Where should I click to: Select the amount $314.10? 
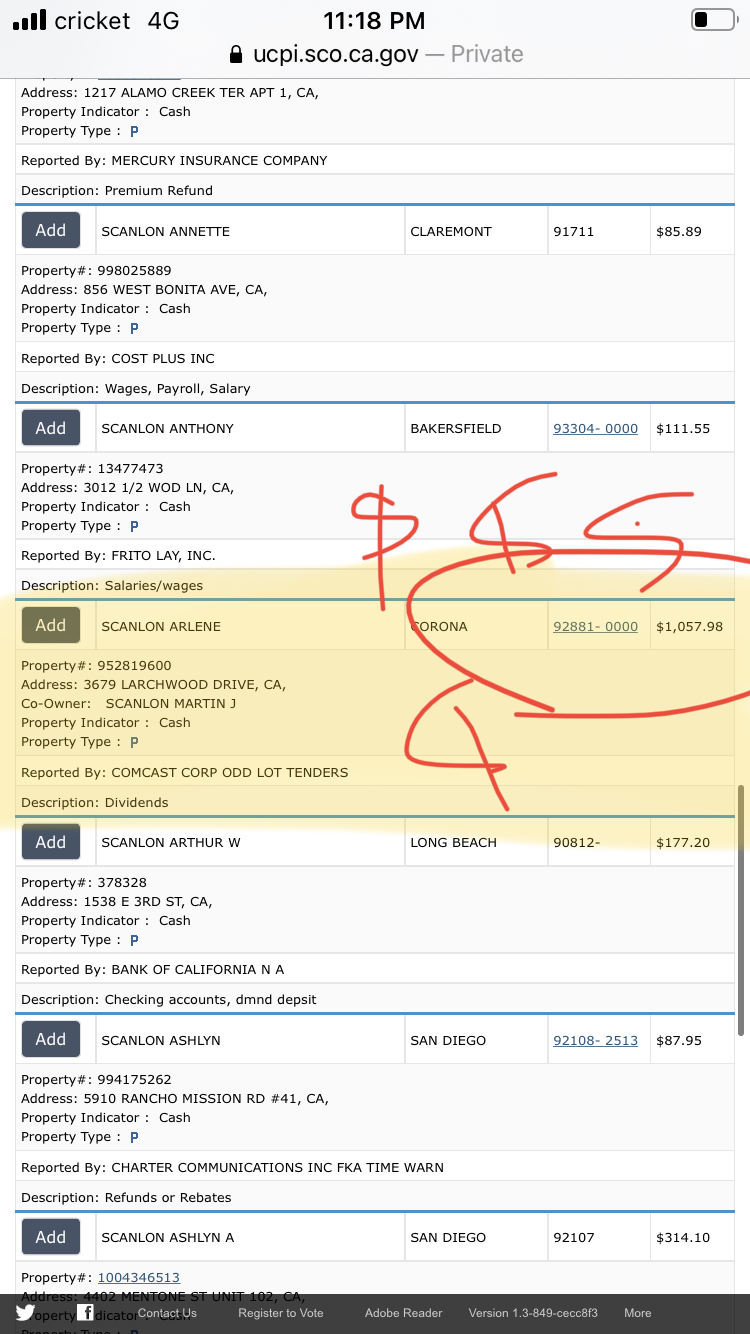coord(683,1237)
